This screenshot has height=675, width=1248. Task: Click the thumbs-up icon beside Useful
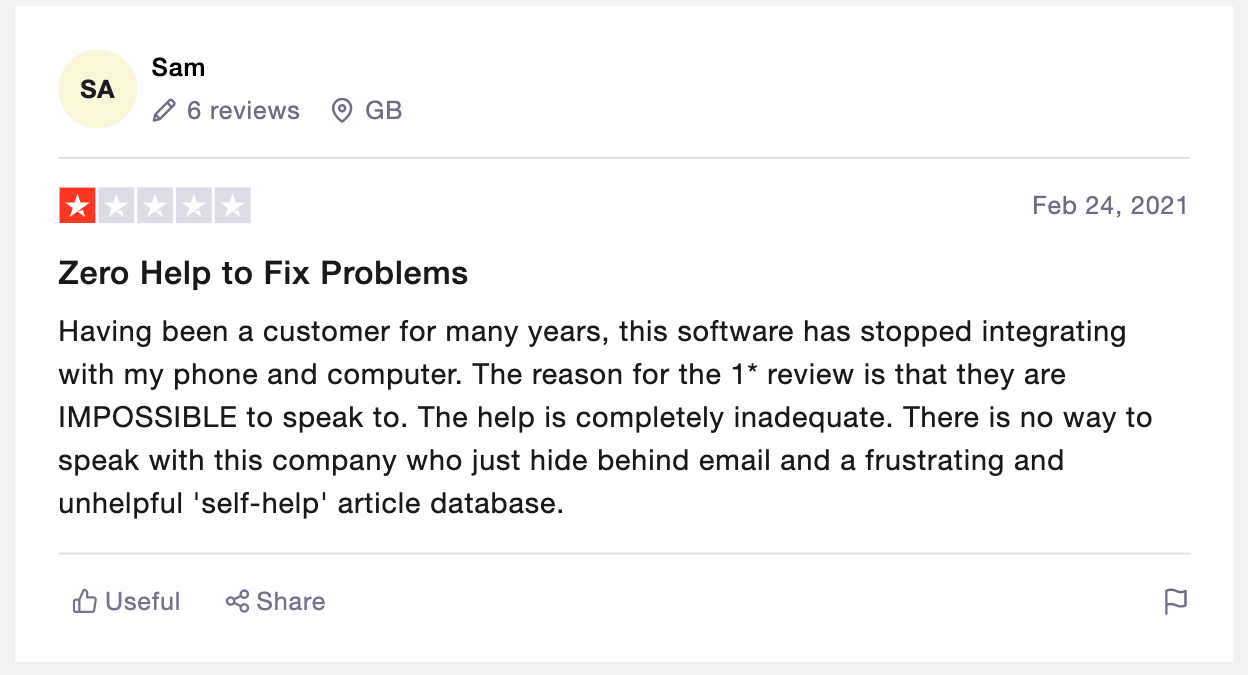pyautogui.click(x=85, y=601)
